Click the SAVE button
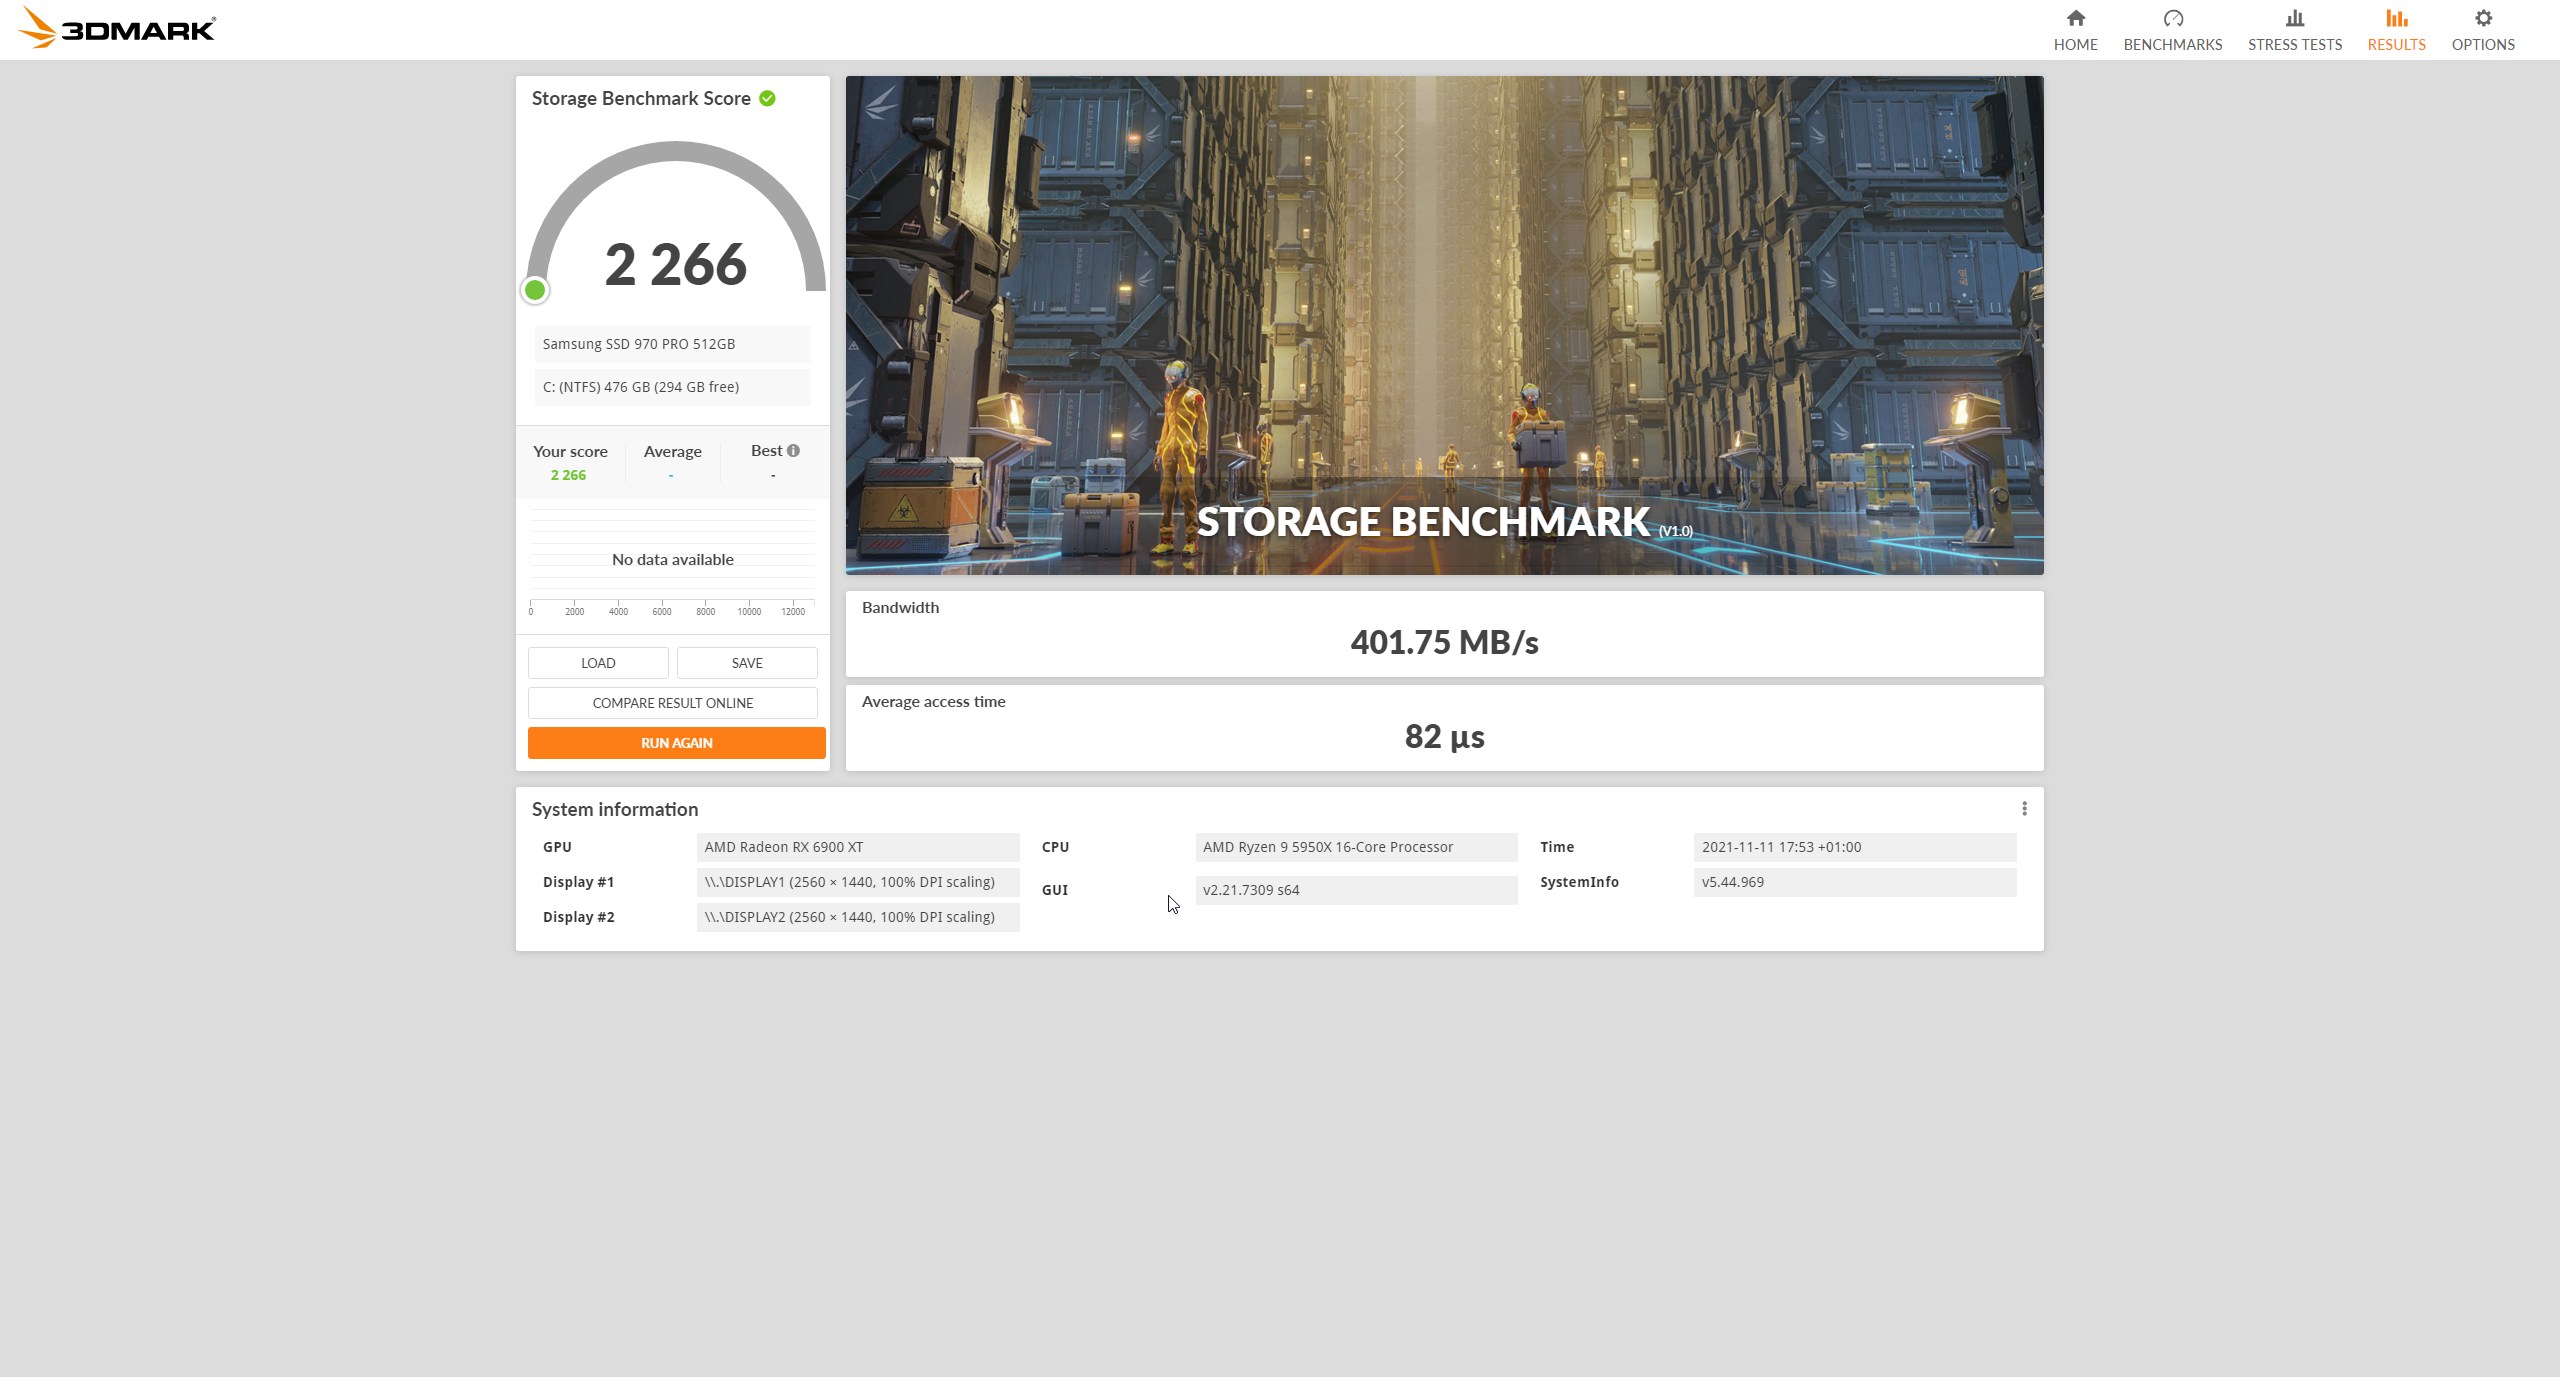This screenshot has height=1377, width=2560. point(746,662)
